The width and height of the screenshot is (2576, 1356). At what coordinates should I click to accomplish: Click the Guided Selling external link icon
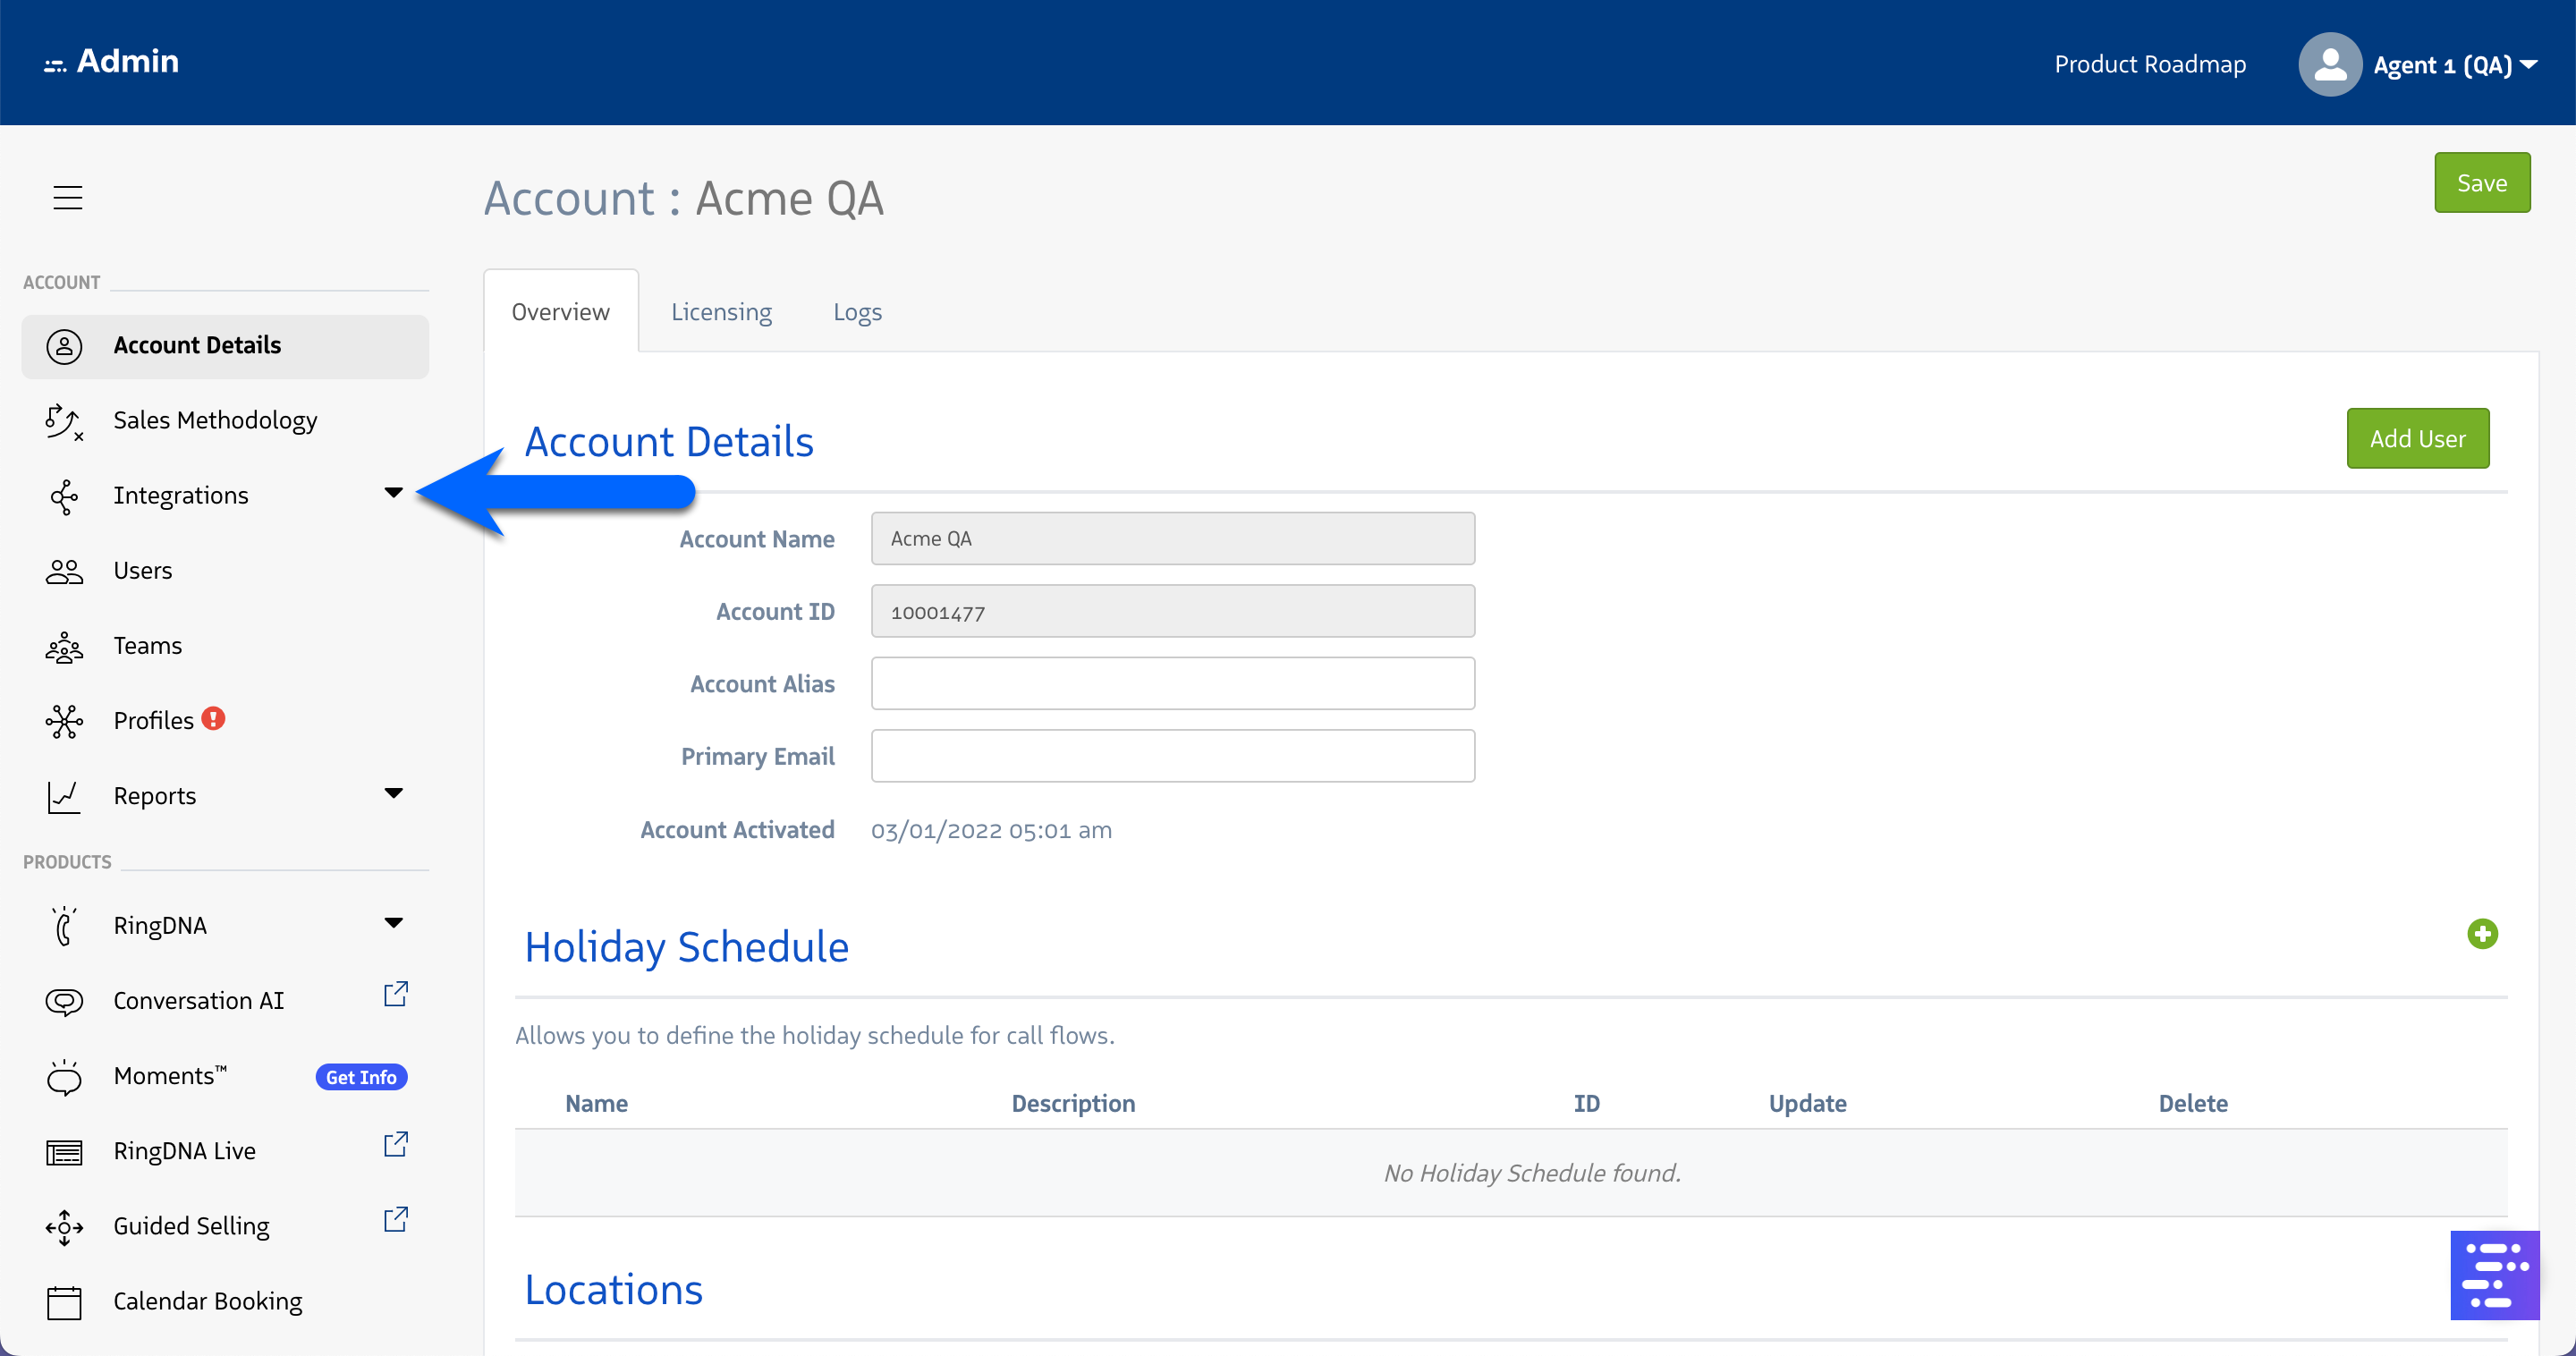pyautogui.click(x=396, y=1220)
